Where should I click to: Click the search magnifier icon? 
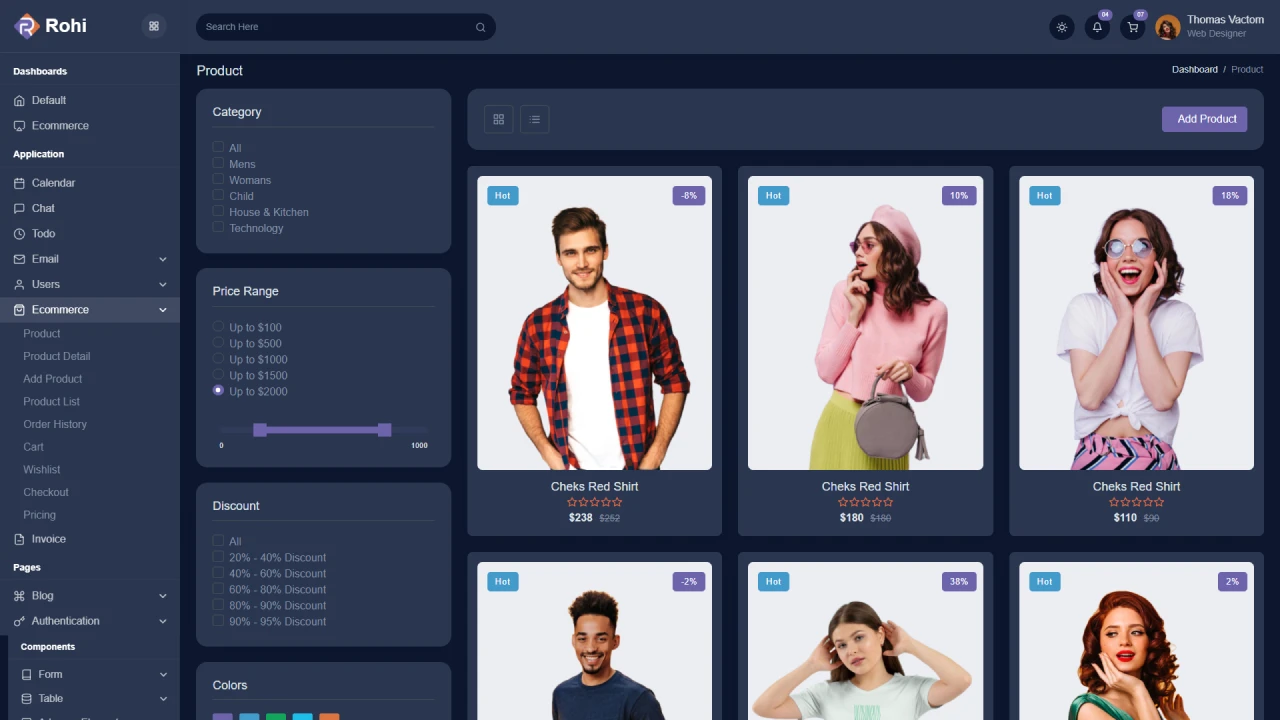click(x=480, y=27)
